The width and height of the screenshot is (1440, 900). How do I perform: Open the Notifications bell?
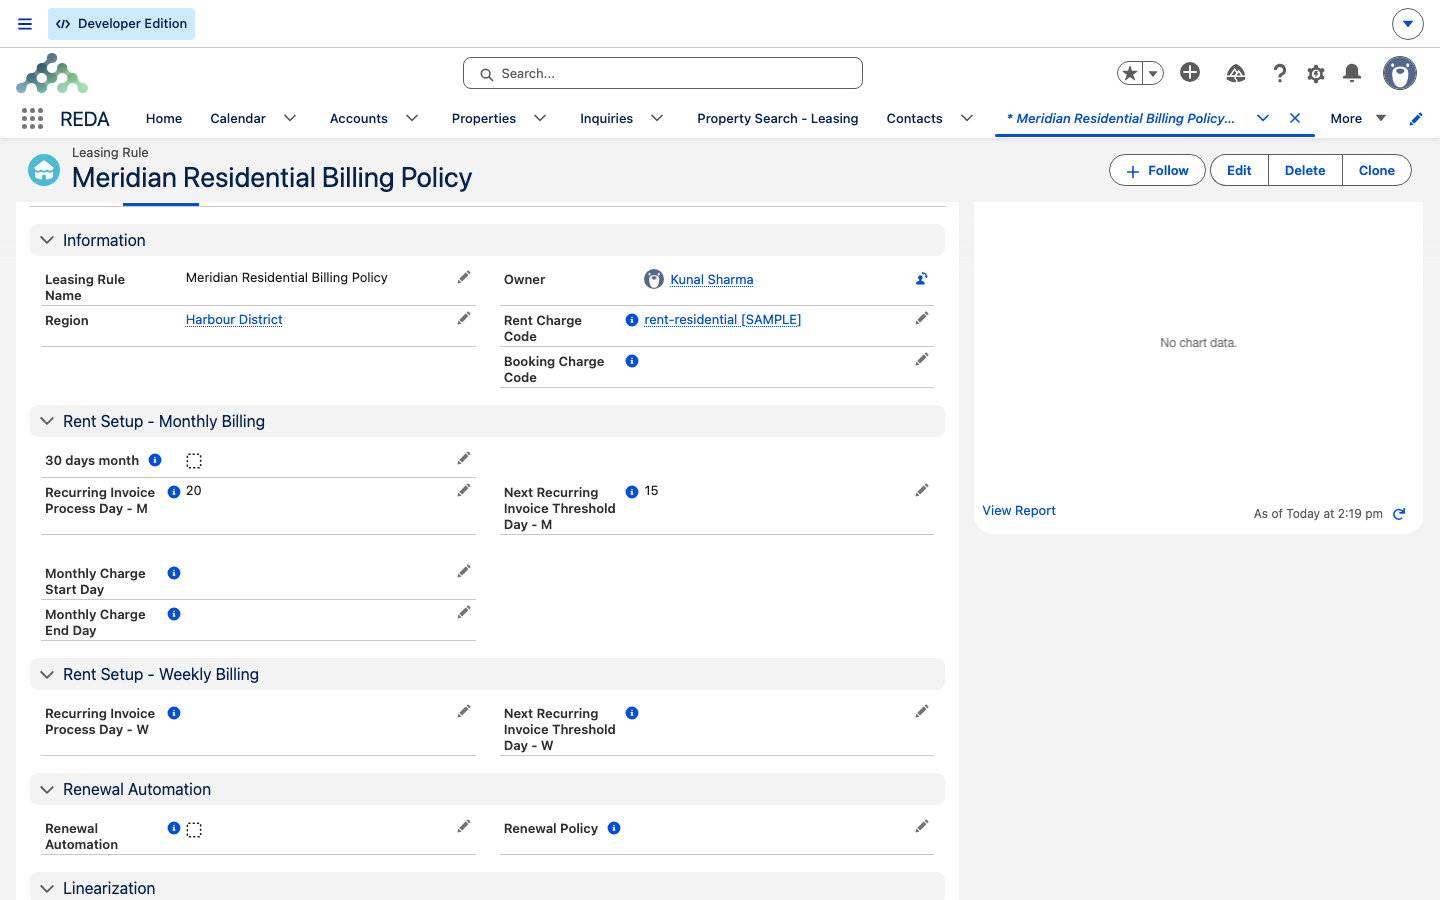coord(1352,72)
